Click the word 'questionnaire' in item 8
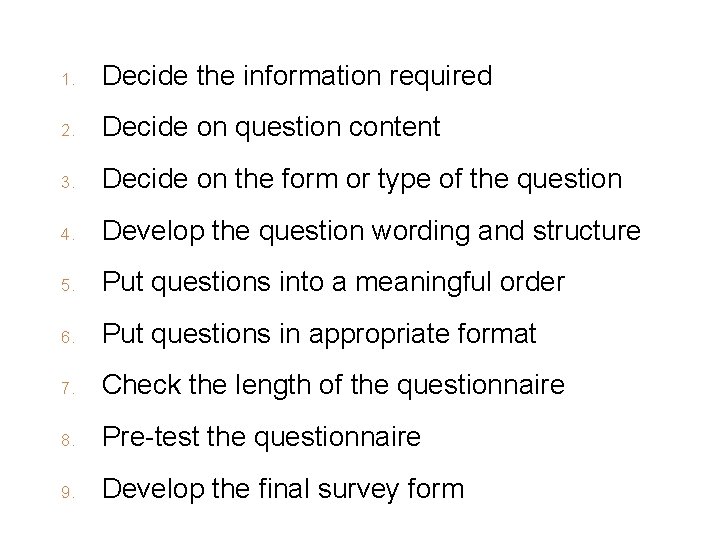 tap(338, 439)
